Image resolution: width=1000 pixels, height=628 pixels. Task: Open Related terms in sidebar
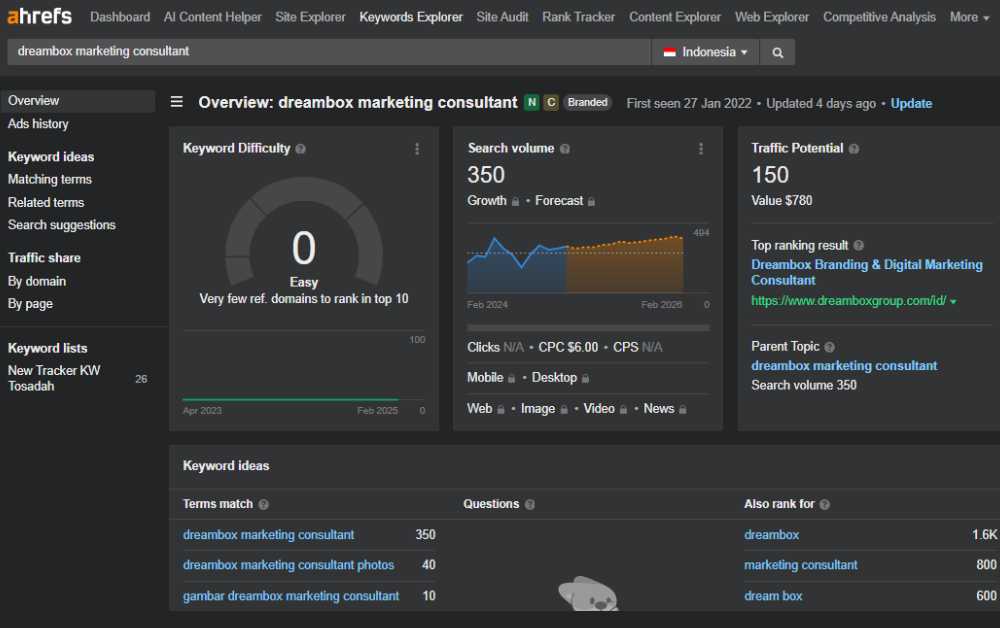(x=46, y=203)
